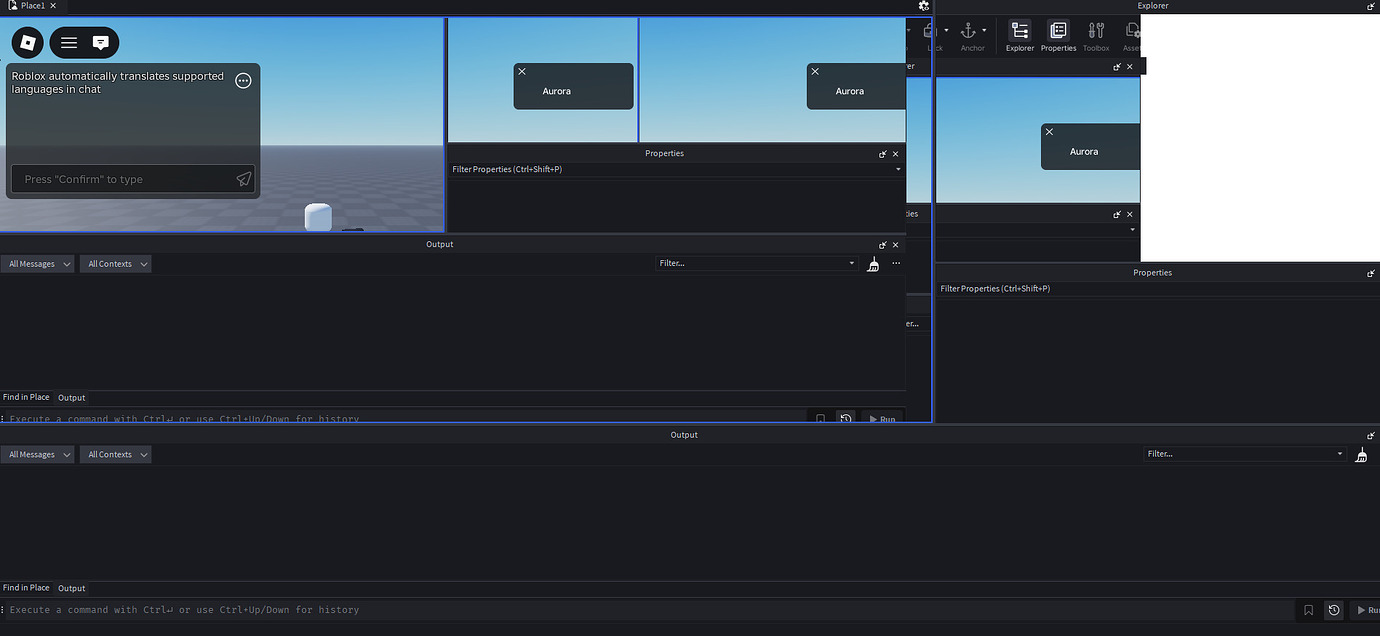The width and height of the screenshot is (1380, 636).
Task: Undock the nested Properties panel
Action: click(x=883, y=154)
